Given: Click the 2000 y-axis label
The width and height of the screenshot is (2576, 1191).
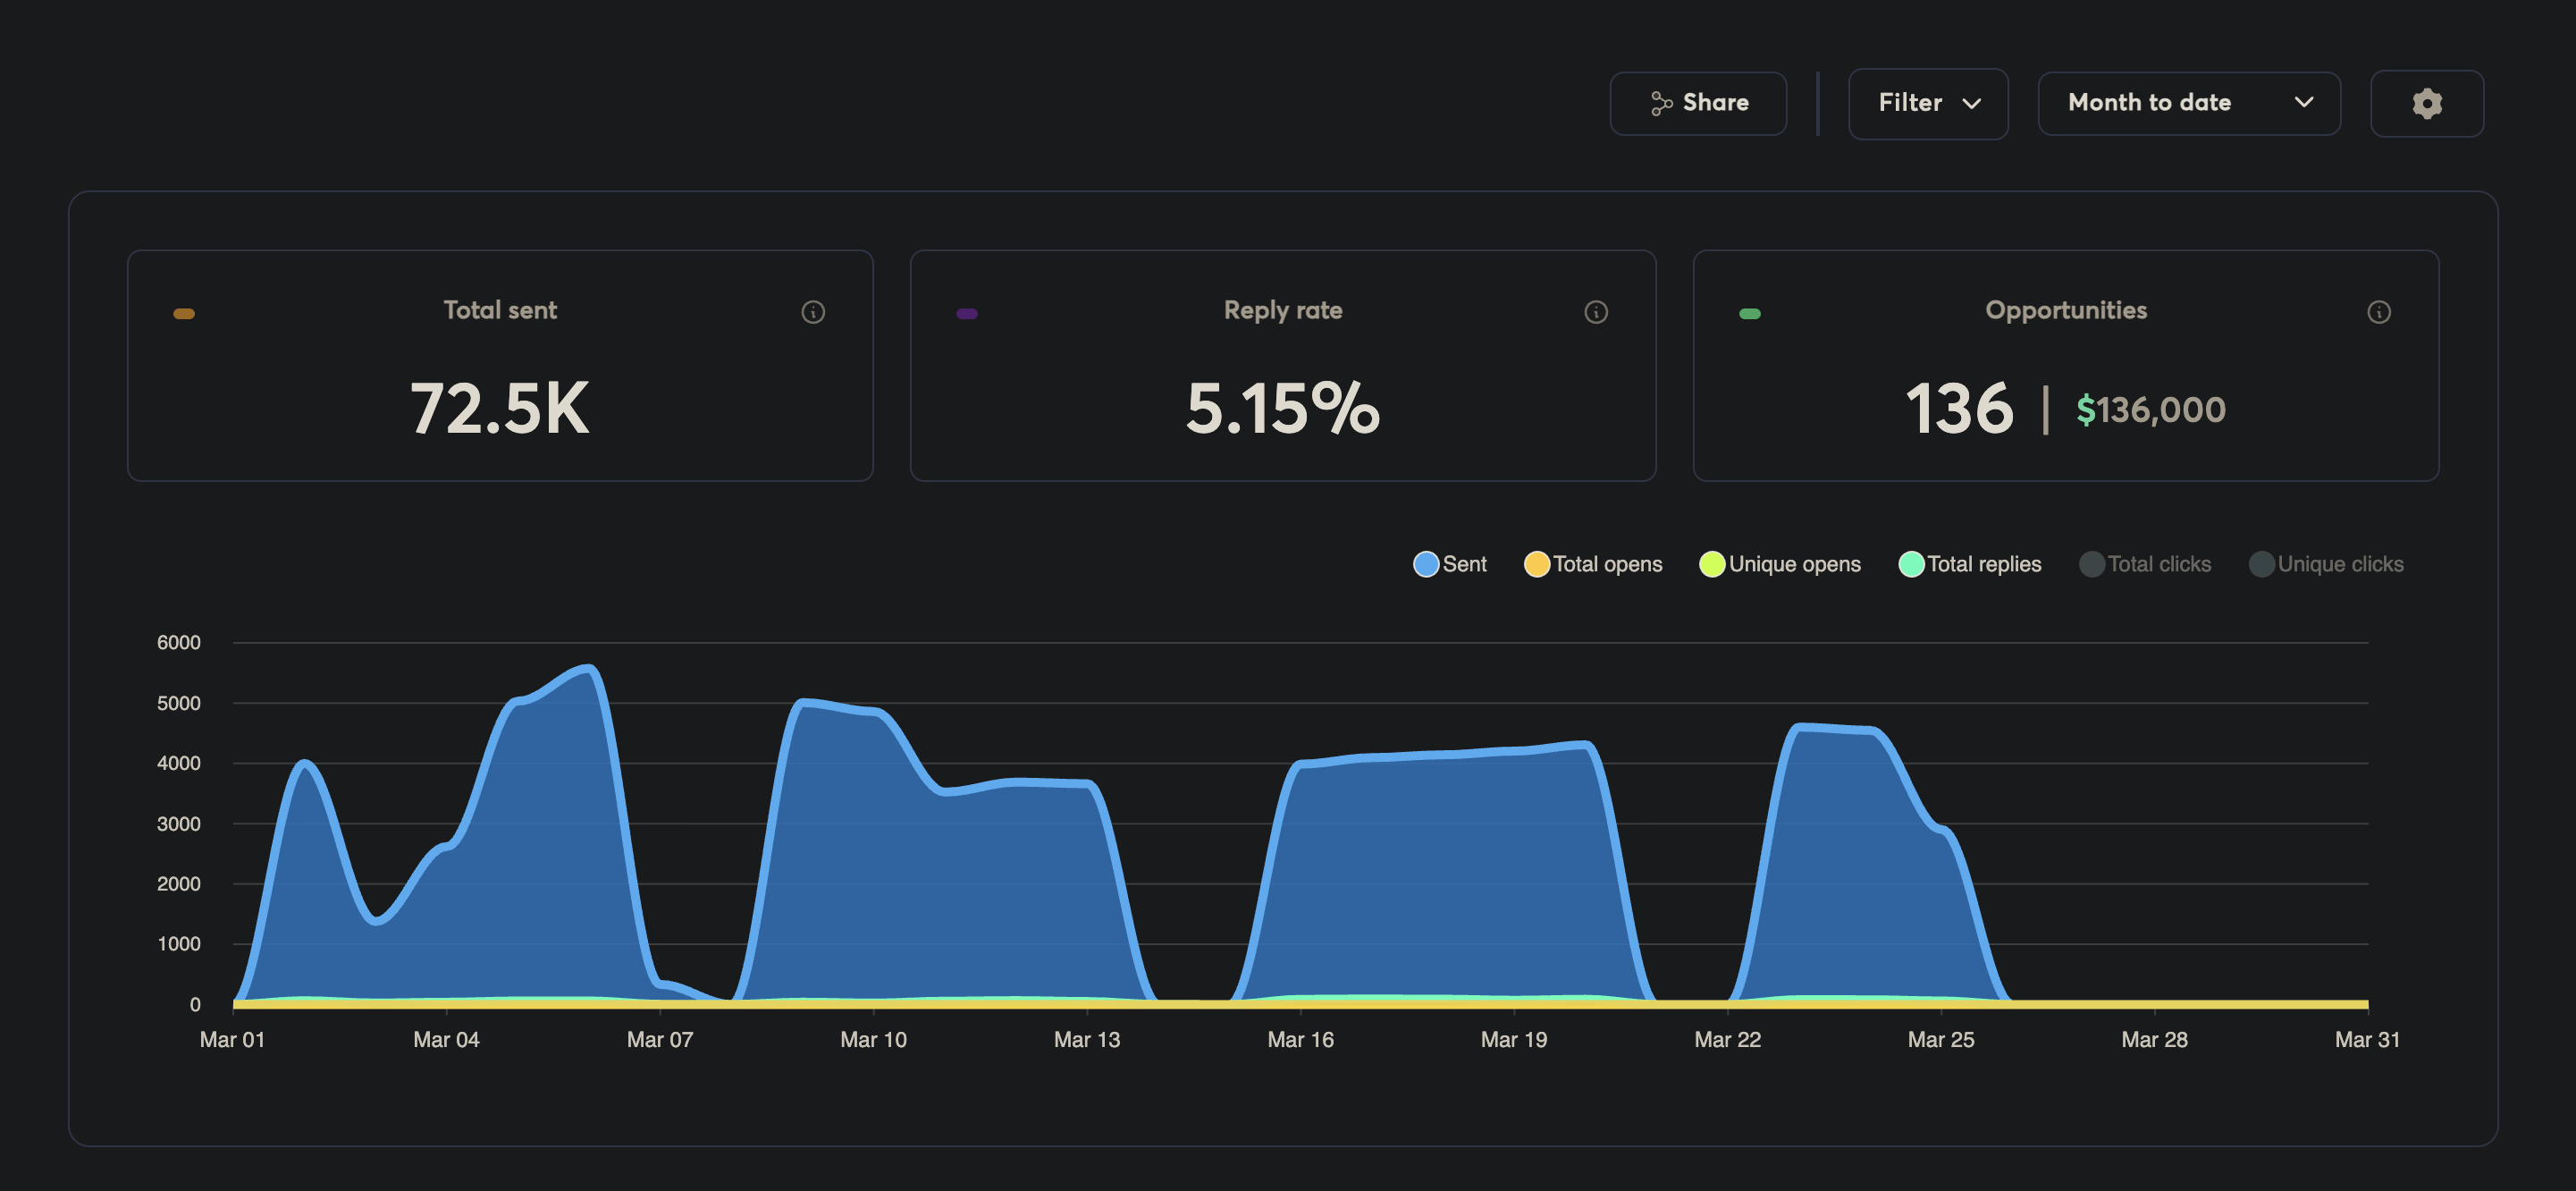Looking at the screenshot, I should click(179, 884).
